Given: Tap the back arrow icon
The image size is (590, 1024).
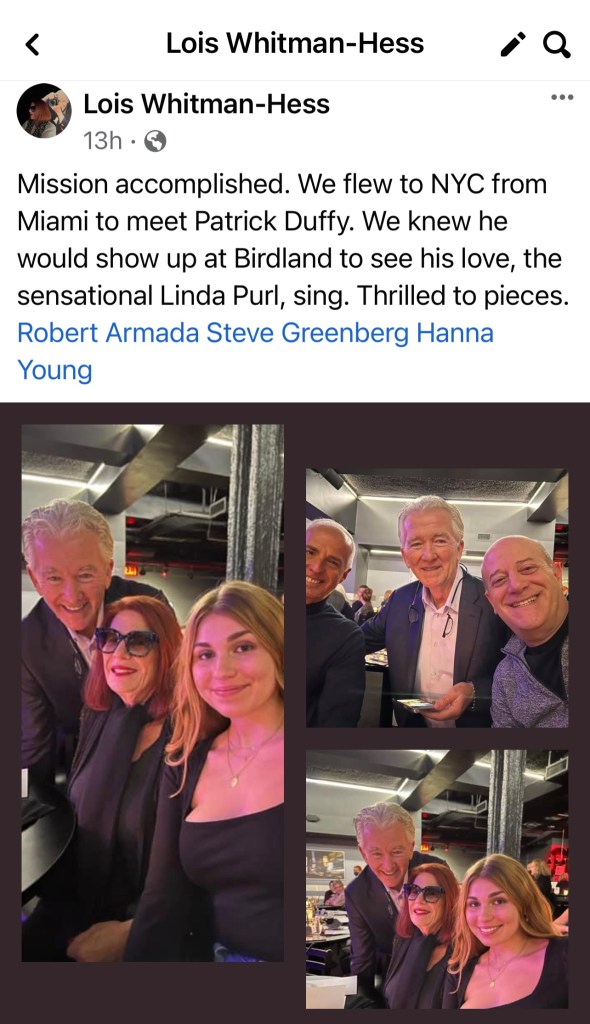Looking at the screenshot, I should pyautogui.click(x=33, y=44).
